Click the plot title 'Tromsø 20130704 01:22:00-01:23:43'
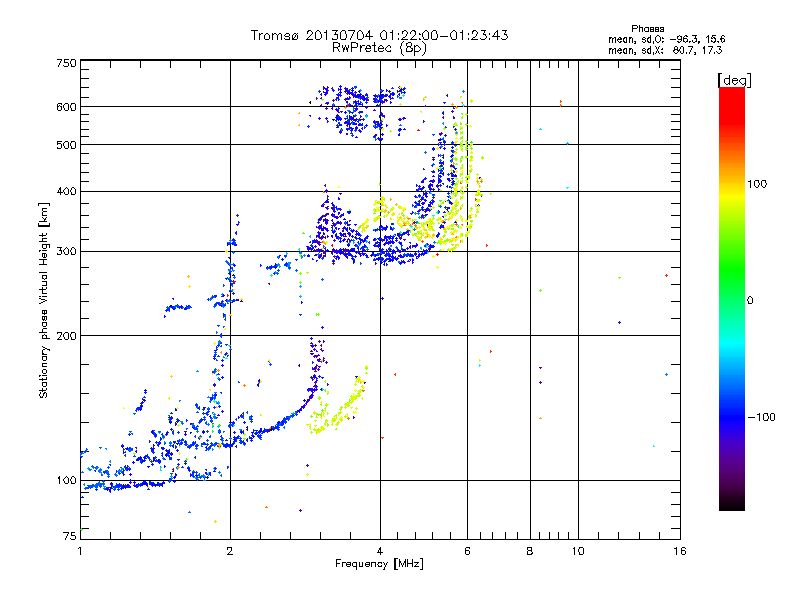 click(x=379, y=35)
